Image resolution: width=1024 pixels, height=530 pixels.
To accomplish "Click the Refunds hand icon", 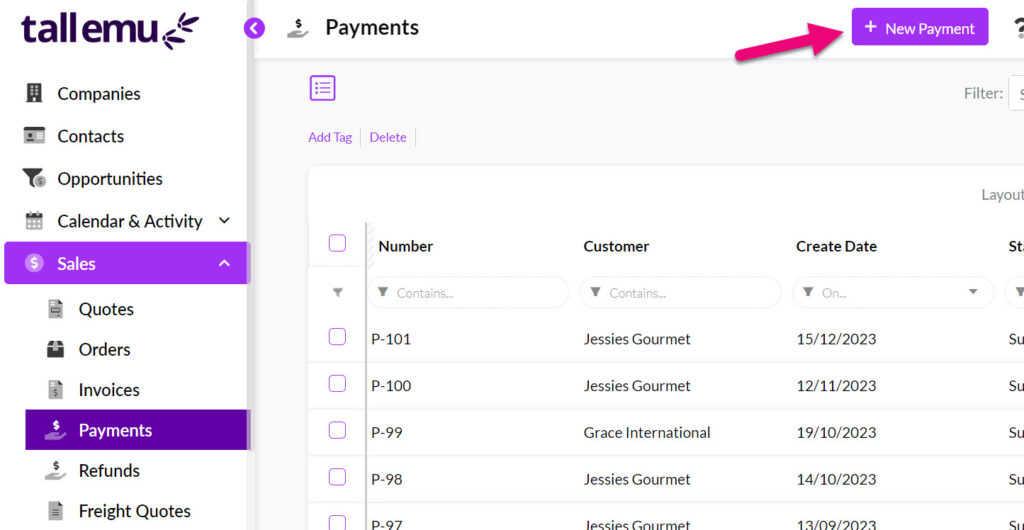I will (x=56, y=470).
